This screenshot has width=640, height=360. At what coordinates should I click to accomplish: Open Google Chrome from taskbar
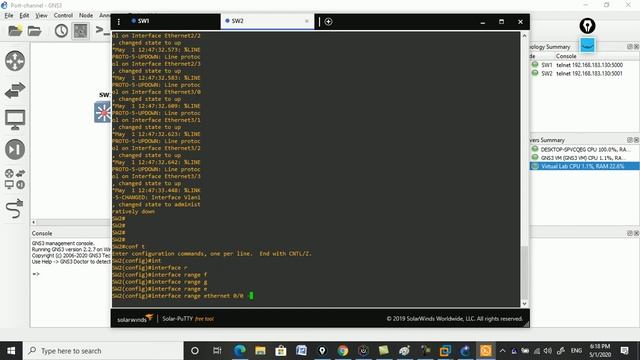(x=343, y=351)
